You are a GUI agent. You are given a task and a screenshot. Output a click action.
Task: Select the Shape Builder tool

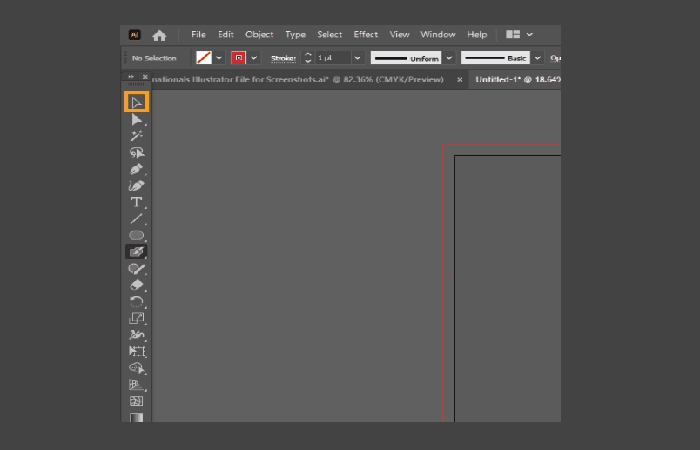coord(137,368)
